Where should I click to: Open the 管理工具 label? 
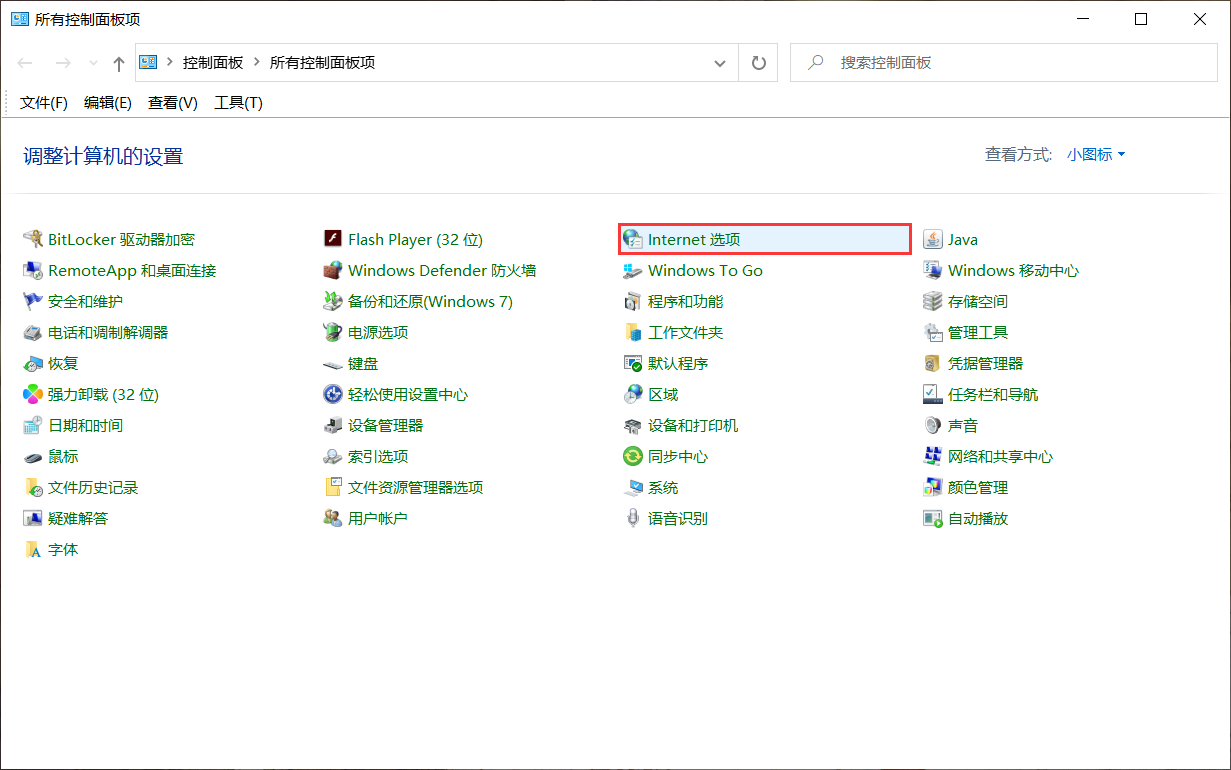[x=978, y=332]
